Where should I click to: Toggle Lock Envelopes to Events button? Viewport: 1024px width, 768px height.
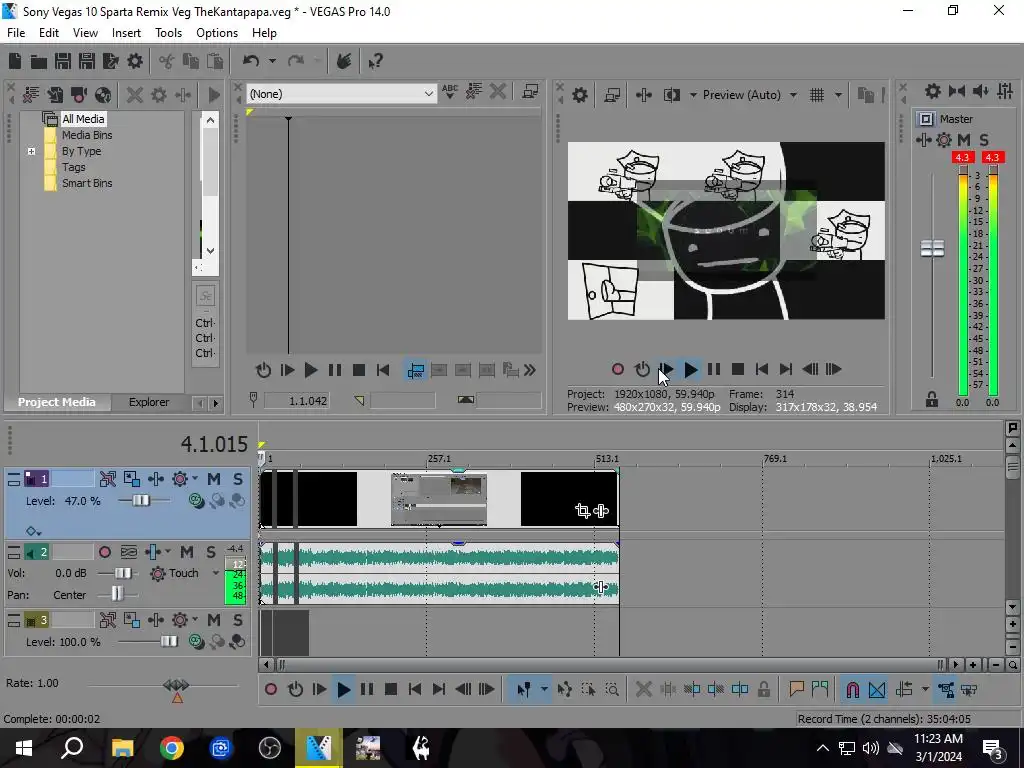point(946,689)
